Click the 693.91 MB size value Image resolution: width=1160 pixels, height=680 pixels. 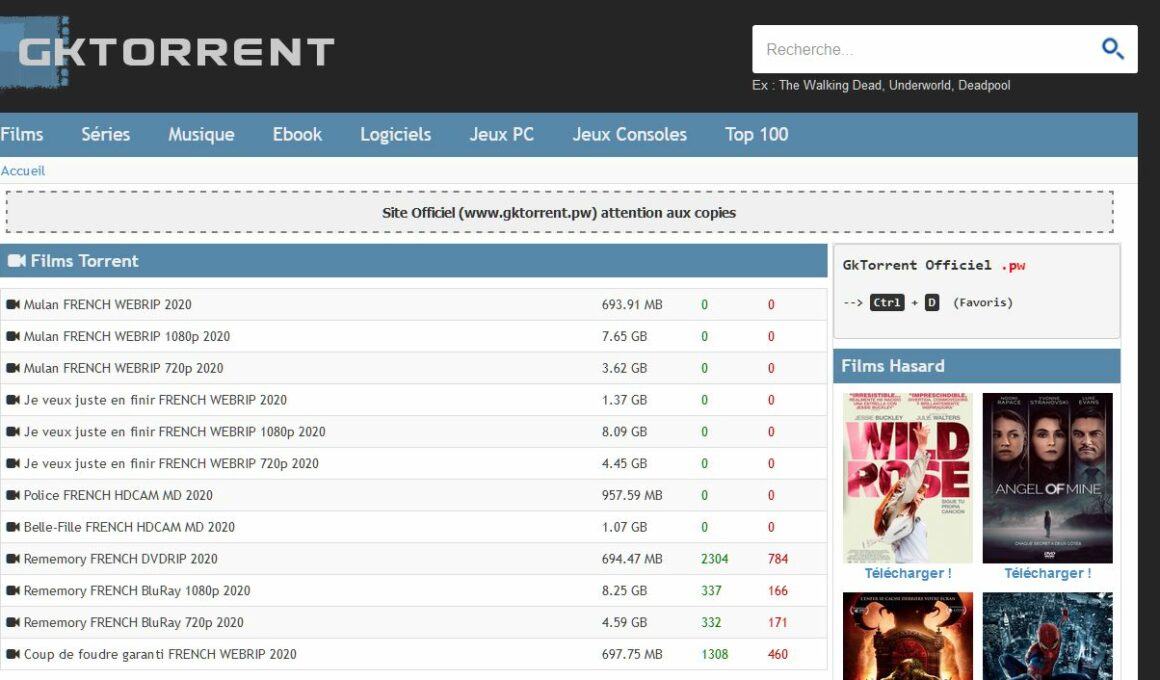click(x=632, y=304)
